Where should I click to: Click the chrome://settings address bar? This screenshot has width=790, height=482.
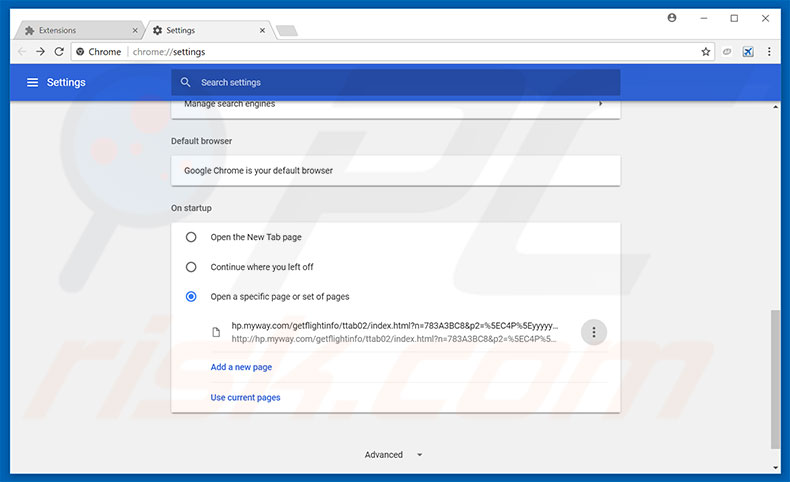click(x=393, y=51)
